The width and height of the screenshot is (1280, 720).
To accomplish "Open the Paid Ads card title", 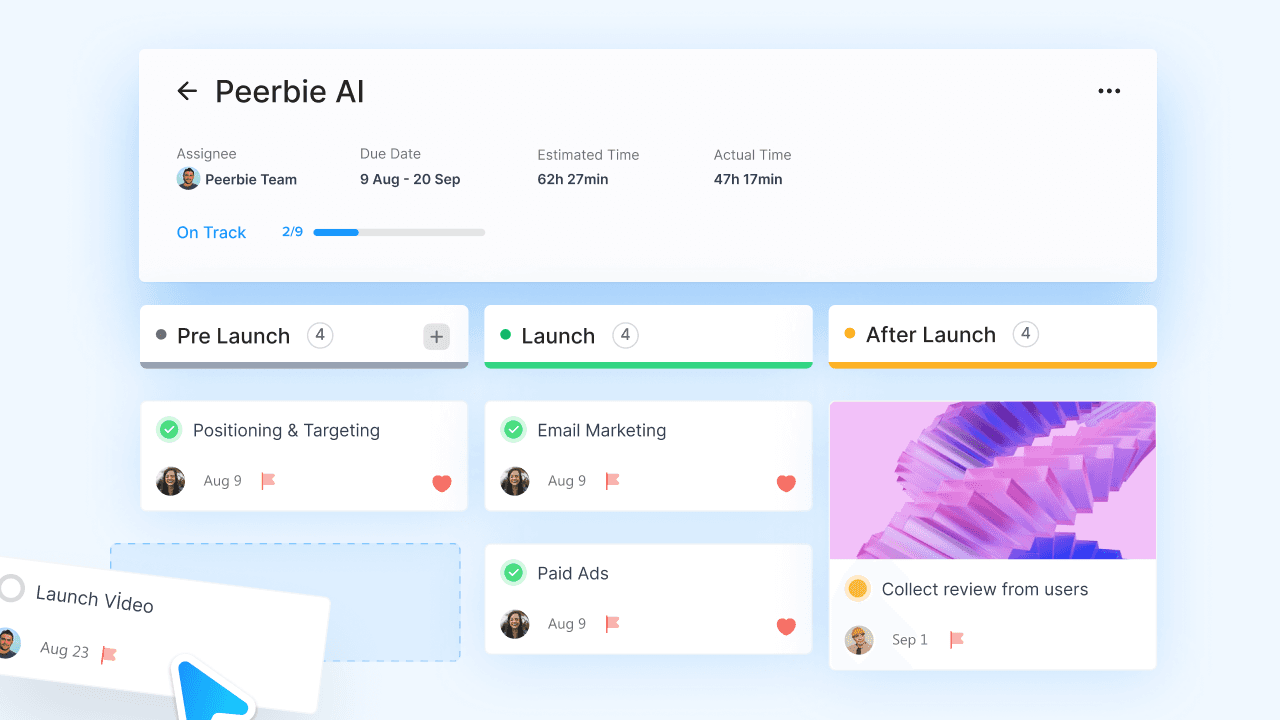I will tap(573, 573).
